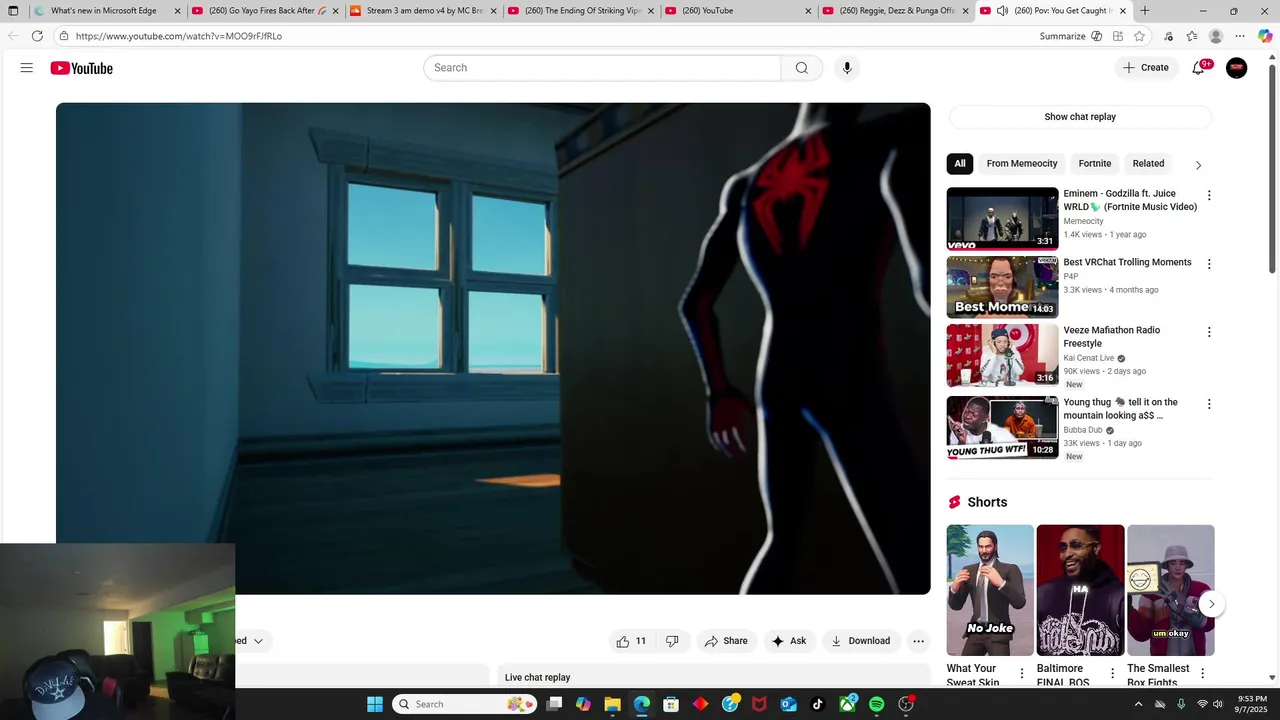Open a new browser tab
This screenshot has width=1280, height=720.
1145,11
